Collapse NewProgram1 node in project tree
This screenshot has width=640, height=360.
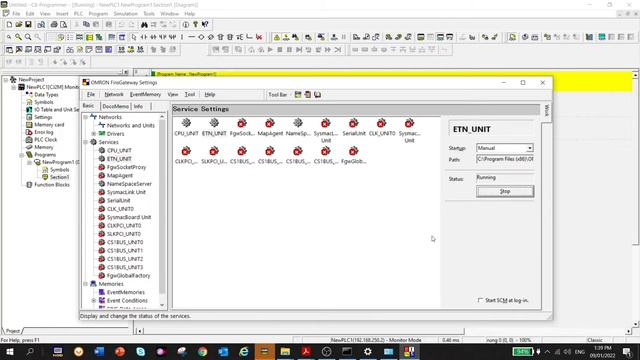coord(29,162)
